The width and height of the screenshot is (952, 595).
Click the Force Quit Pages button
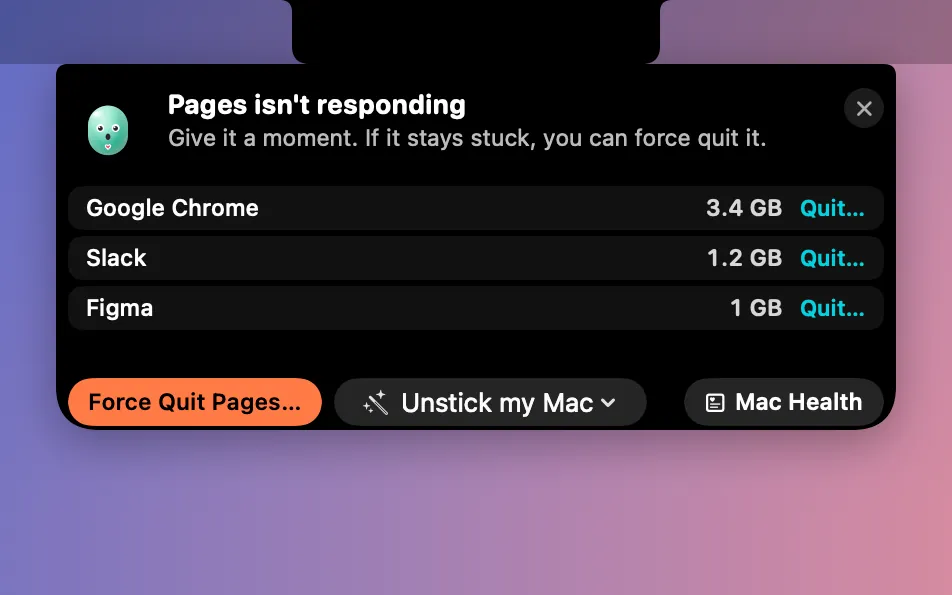[x=195, y=402]
